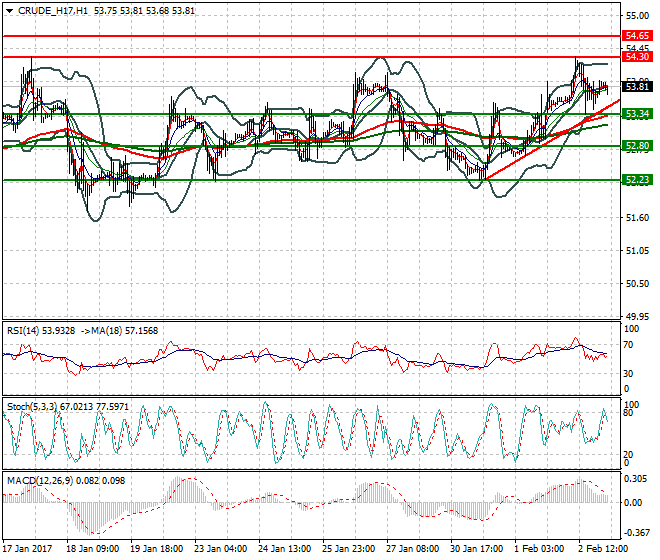
Task: Click the 25 Jan 23:00 time label
Action: (x=349, y=549)
